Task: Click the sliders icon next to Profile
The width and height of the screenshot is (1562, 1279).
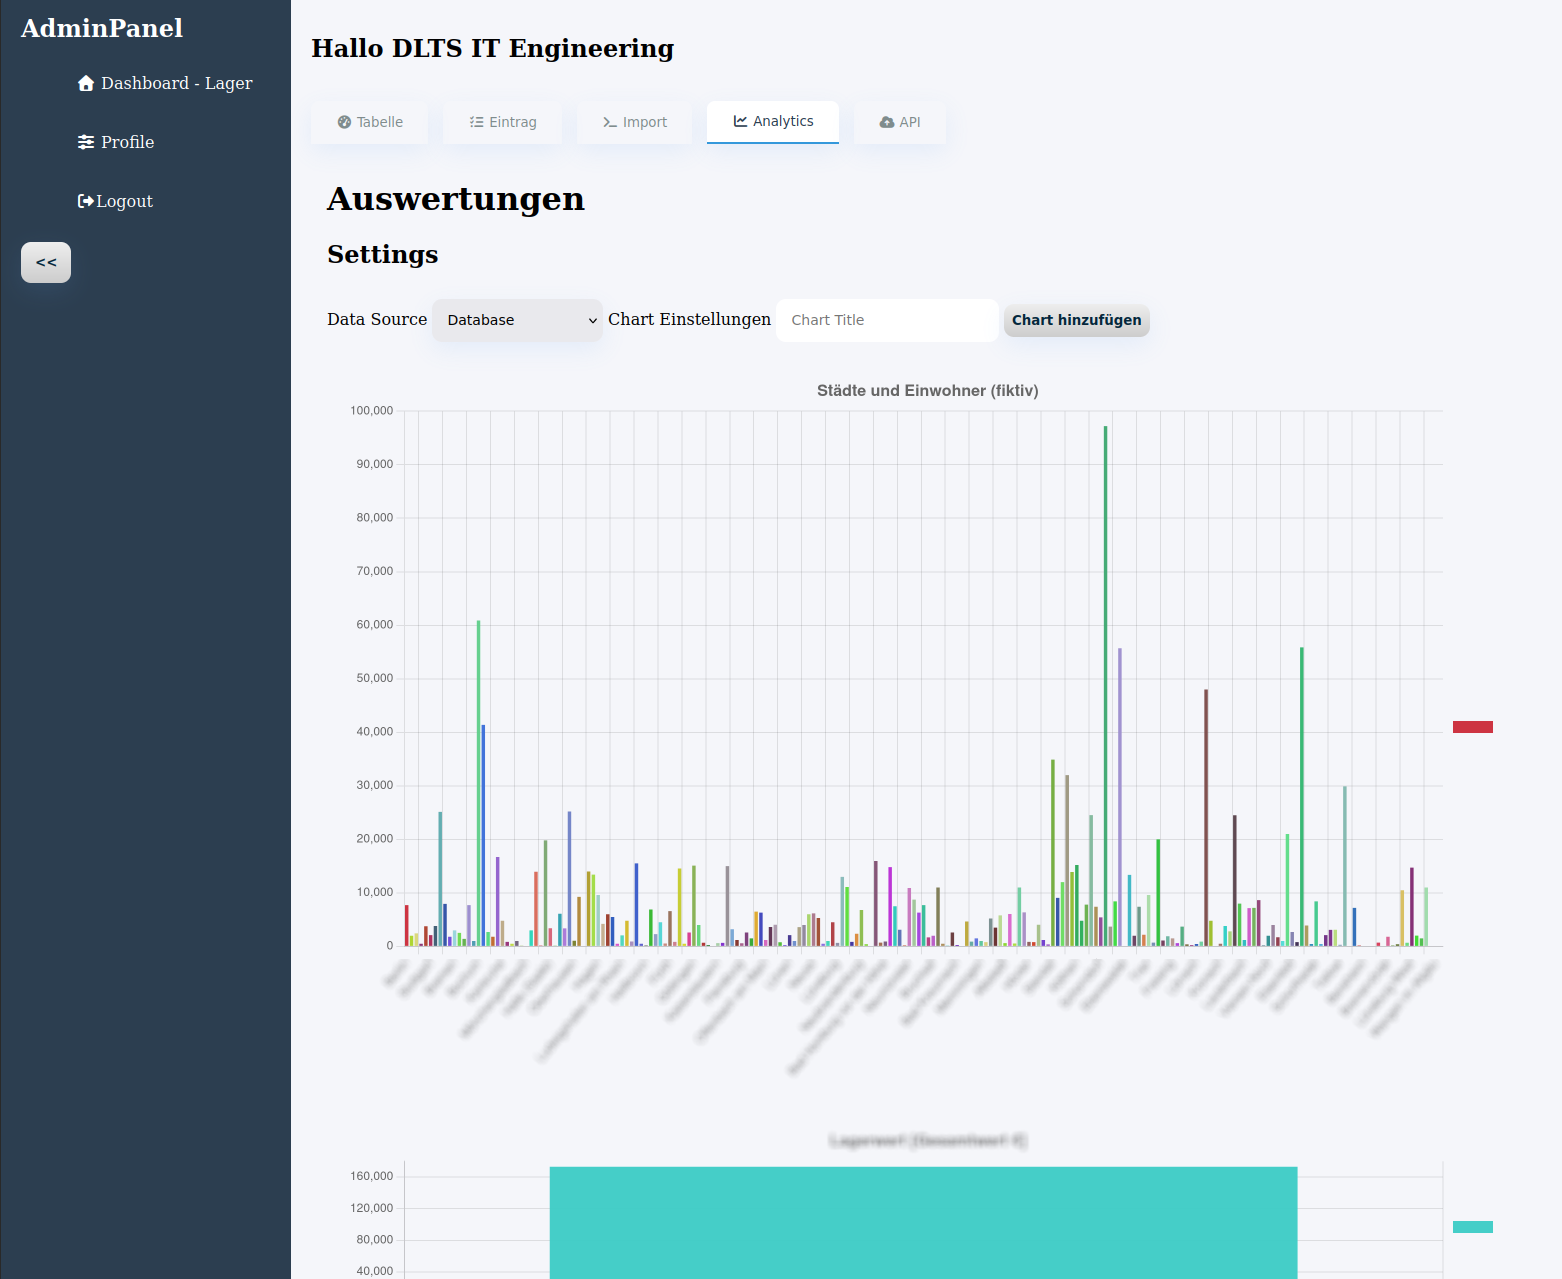Action: (x=86, y=142)
